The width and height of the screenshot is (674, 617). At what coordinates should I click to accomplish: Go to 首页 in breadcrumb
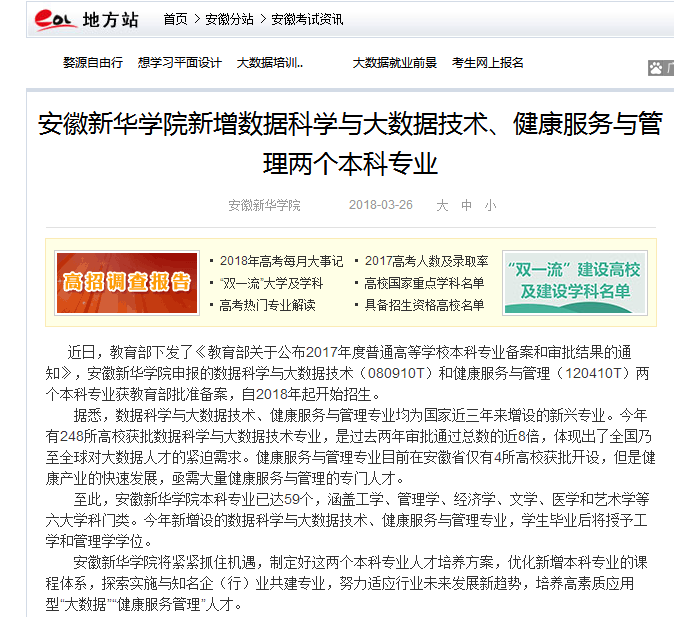point(175,19)
